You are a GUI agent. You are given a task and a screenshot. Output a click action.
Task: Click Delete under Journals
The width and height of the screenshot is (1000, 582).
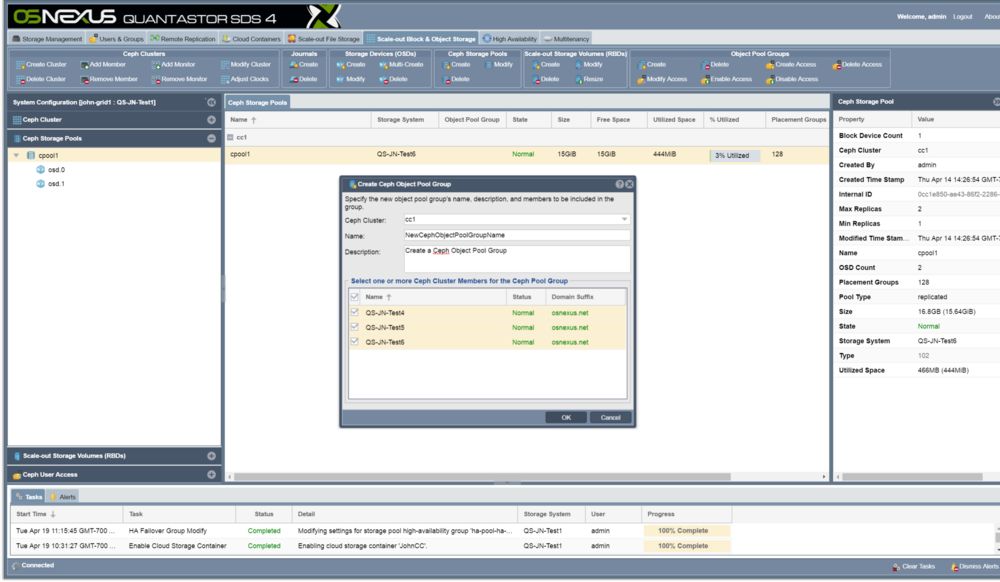[304, 80]
